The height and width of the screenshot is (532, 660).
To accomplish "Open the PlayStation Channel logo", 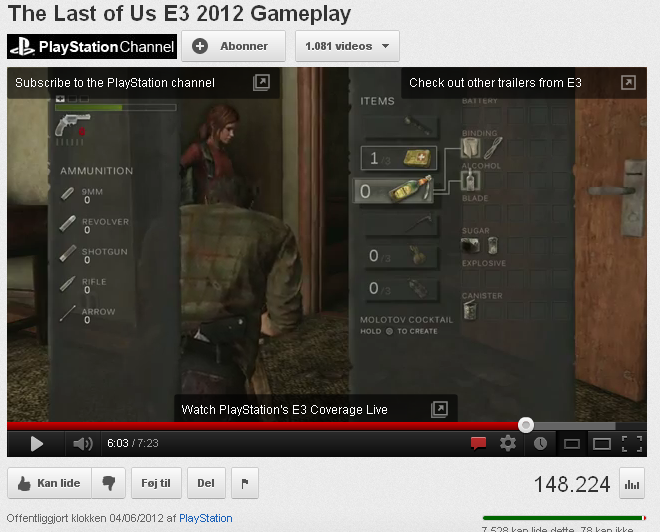I will 92,46.
